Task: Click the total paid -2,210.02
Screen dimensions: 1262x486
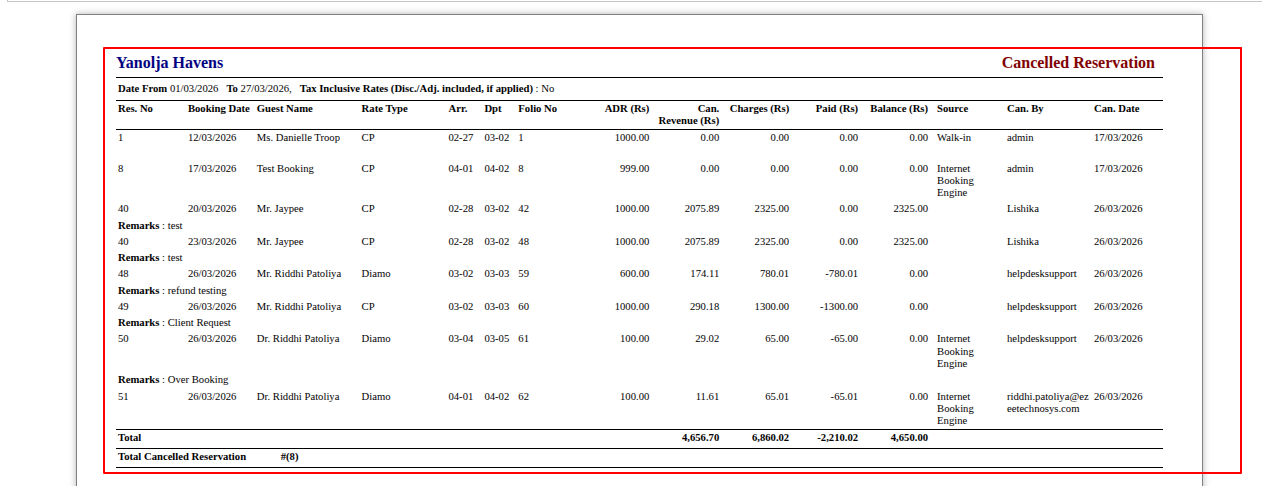Action: (x=837, y=438)
